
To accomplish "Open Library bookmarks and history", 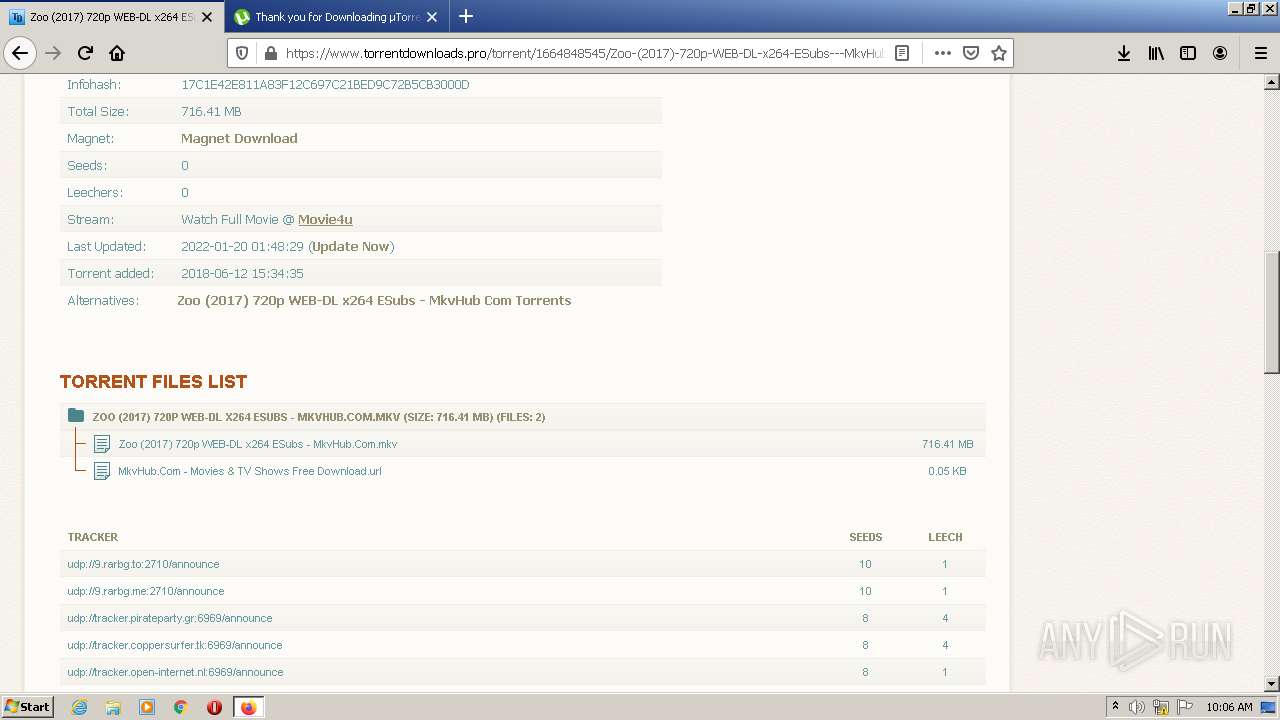I will click(1156, 53).
